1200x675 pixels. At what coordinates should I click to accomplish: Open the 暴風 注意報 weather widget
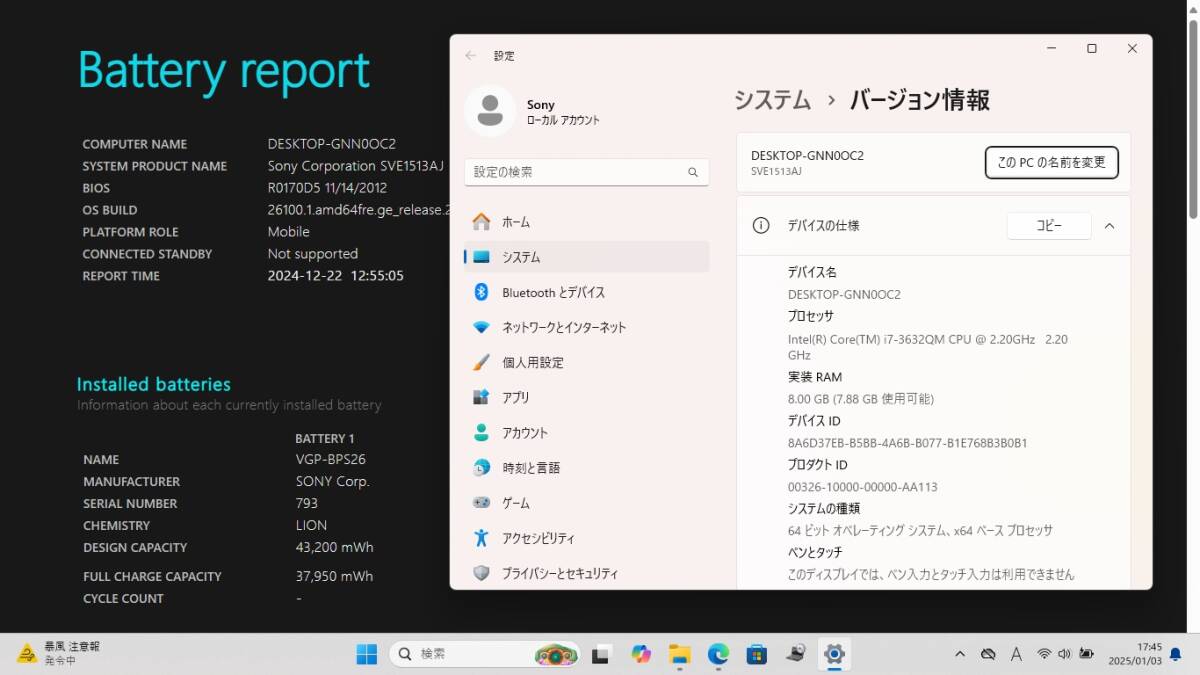[x=60, y=654]
